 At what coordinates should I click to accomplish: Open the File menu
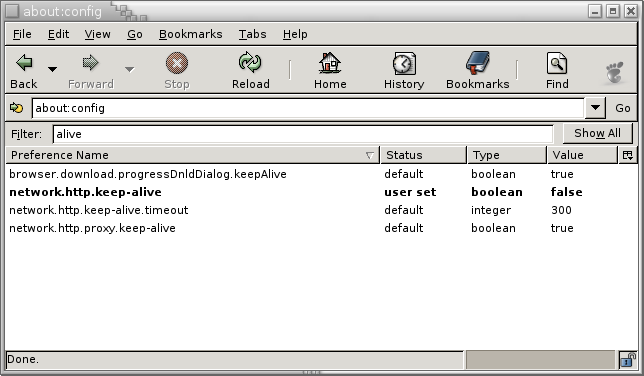[22, 34]
